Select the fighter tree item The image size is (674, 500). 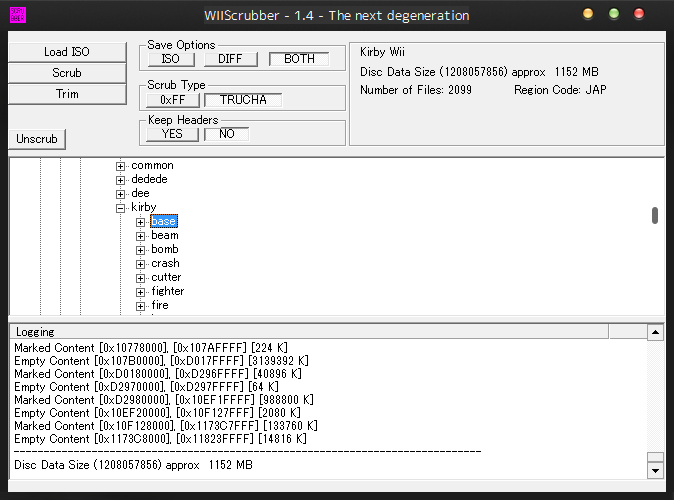pyautogui.click(x=168, y=291)
